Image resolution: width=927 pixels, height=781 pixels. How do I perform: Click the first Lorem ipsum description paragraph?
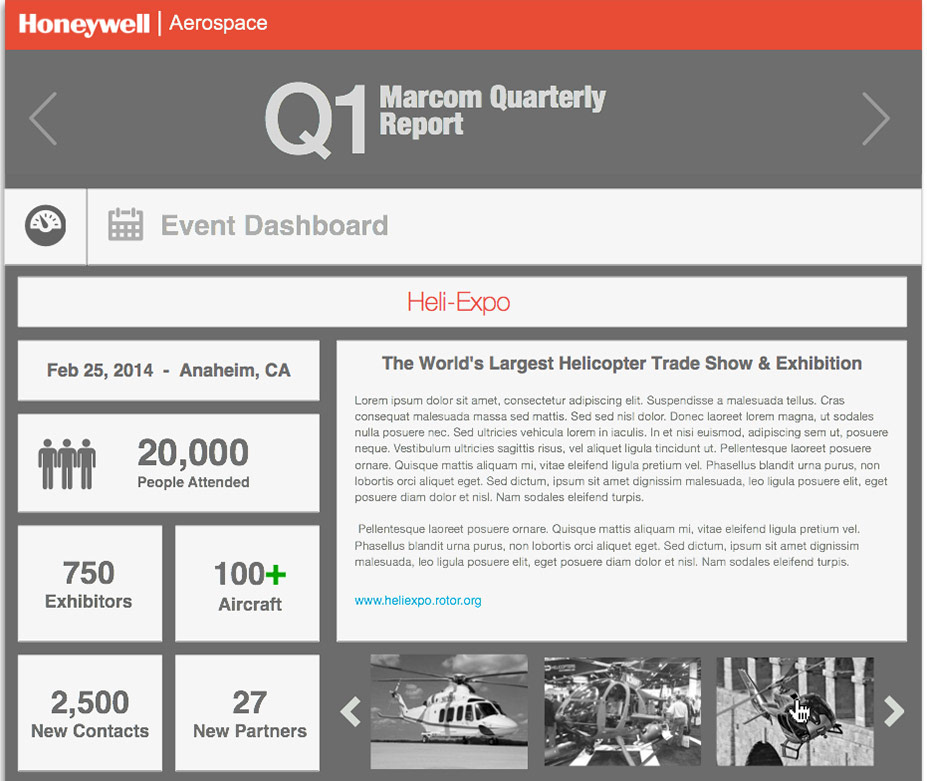click(x=621, y=449)
